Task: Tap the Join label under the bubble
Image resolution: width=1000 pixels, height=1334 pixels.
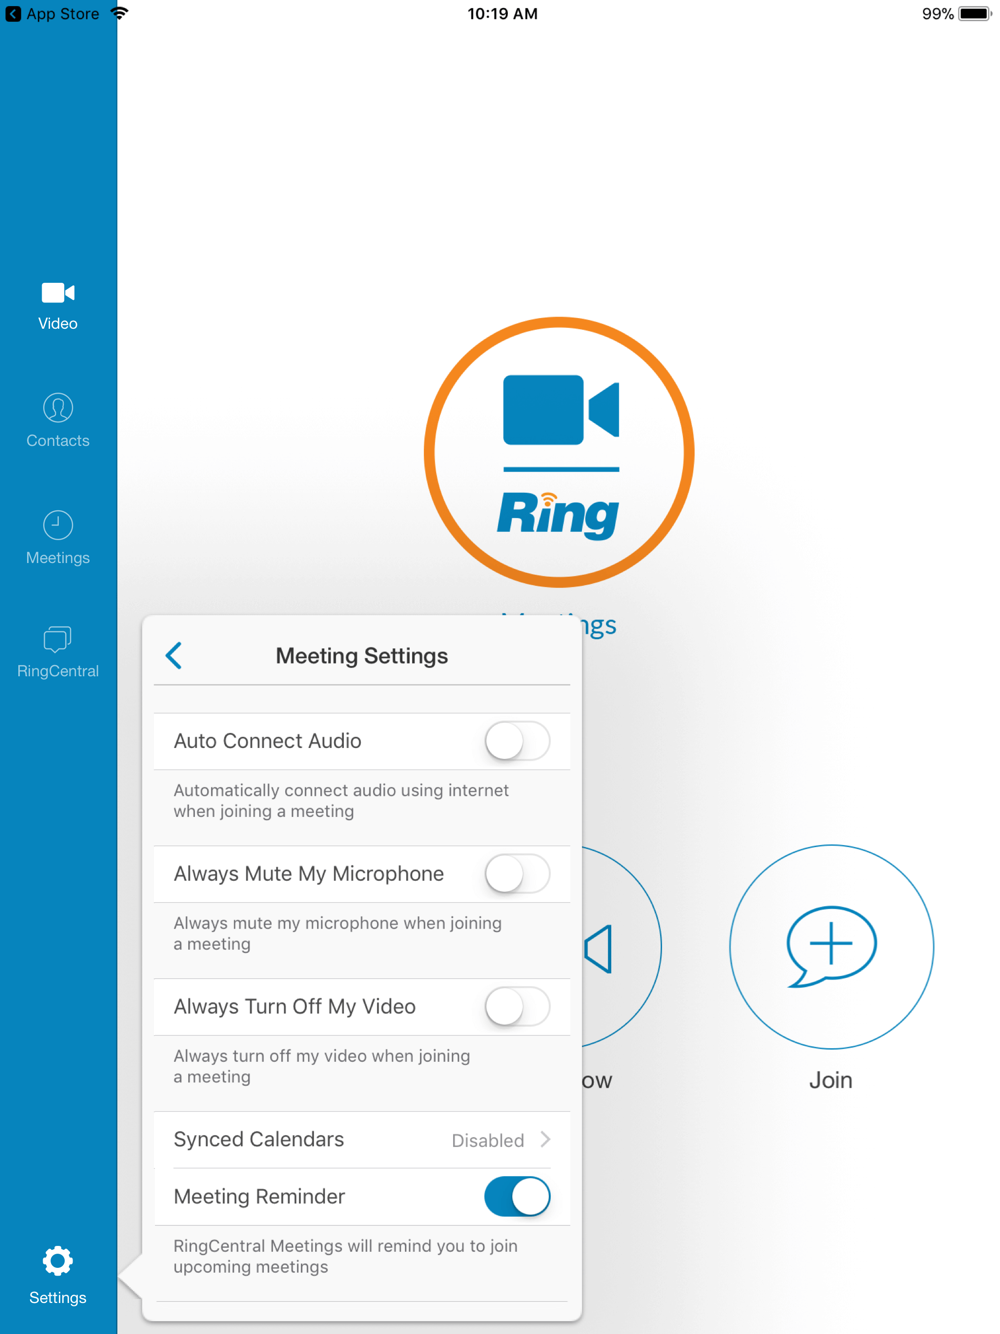Action: (x=831, y=1080)
